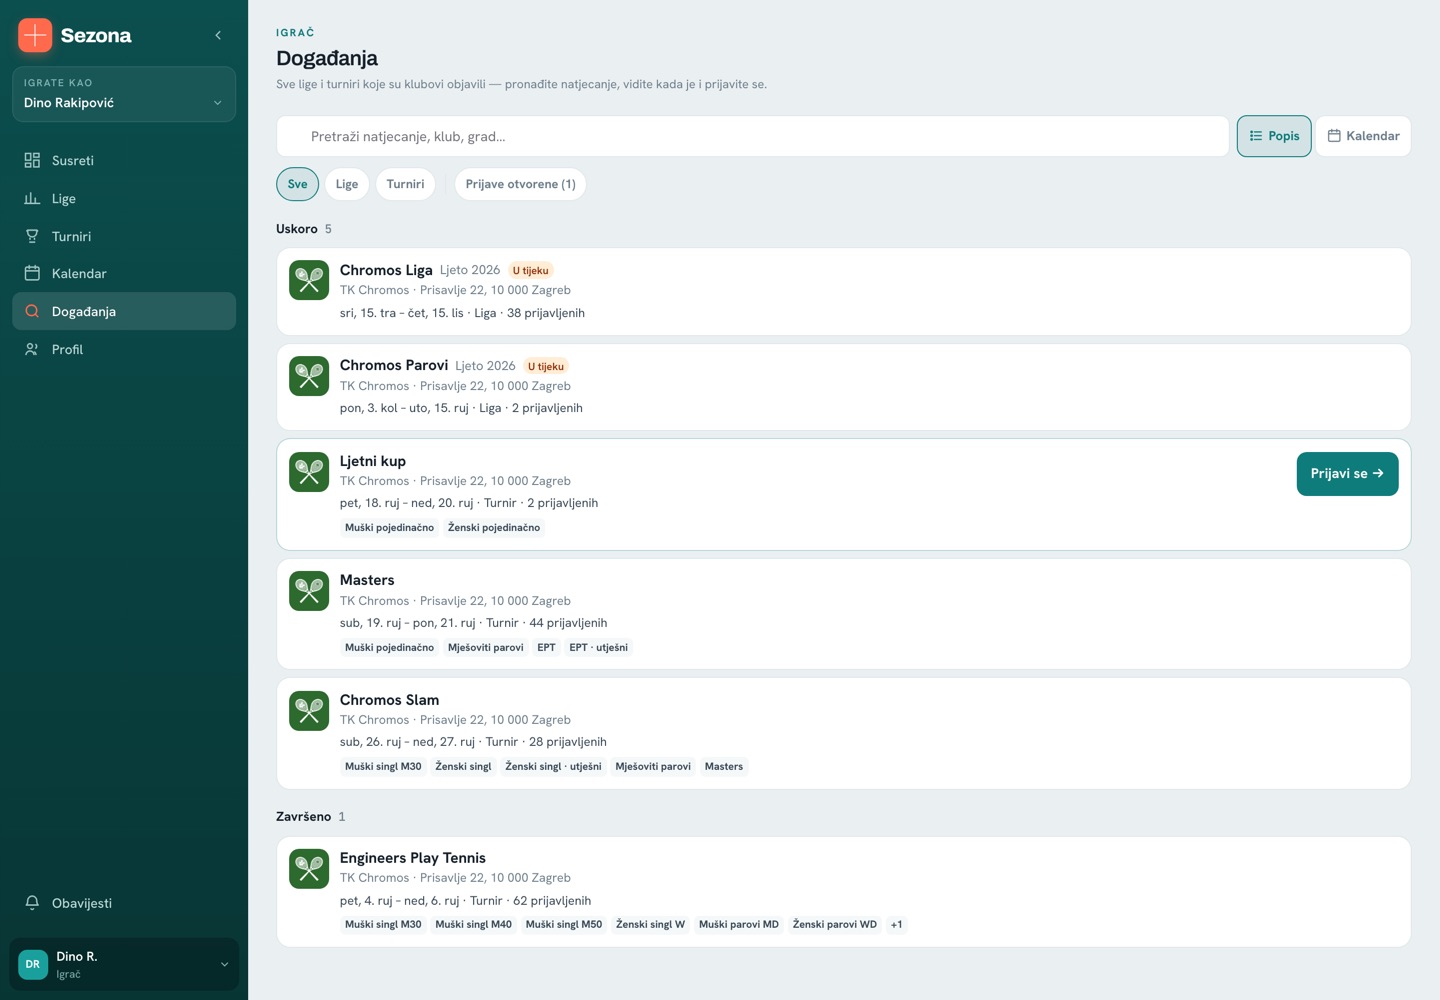The image size is (1440, 1000).
Task: Click the Chromos Parovi club racket logo
Action: coord(309,376)
